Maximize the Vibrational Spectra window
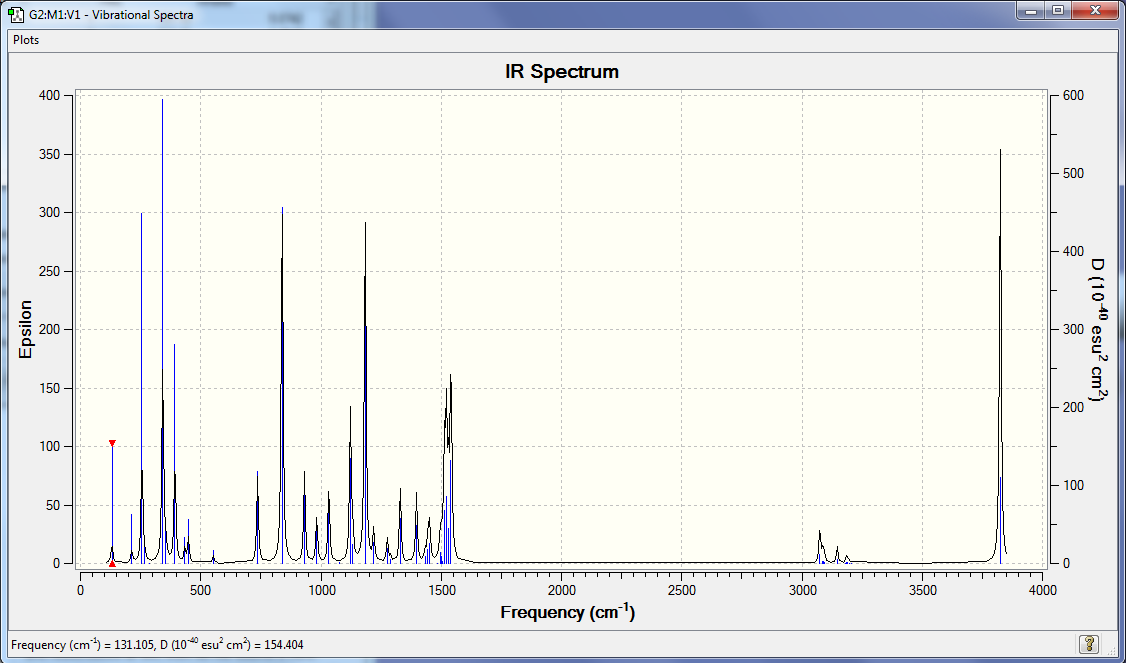The height and width of the screenshot is (663, 1126). click(1058, 11)
